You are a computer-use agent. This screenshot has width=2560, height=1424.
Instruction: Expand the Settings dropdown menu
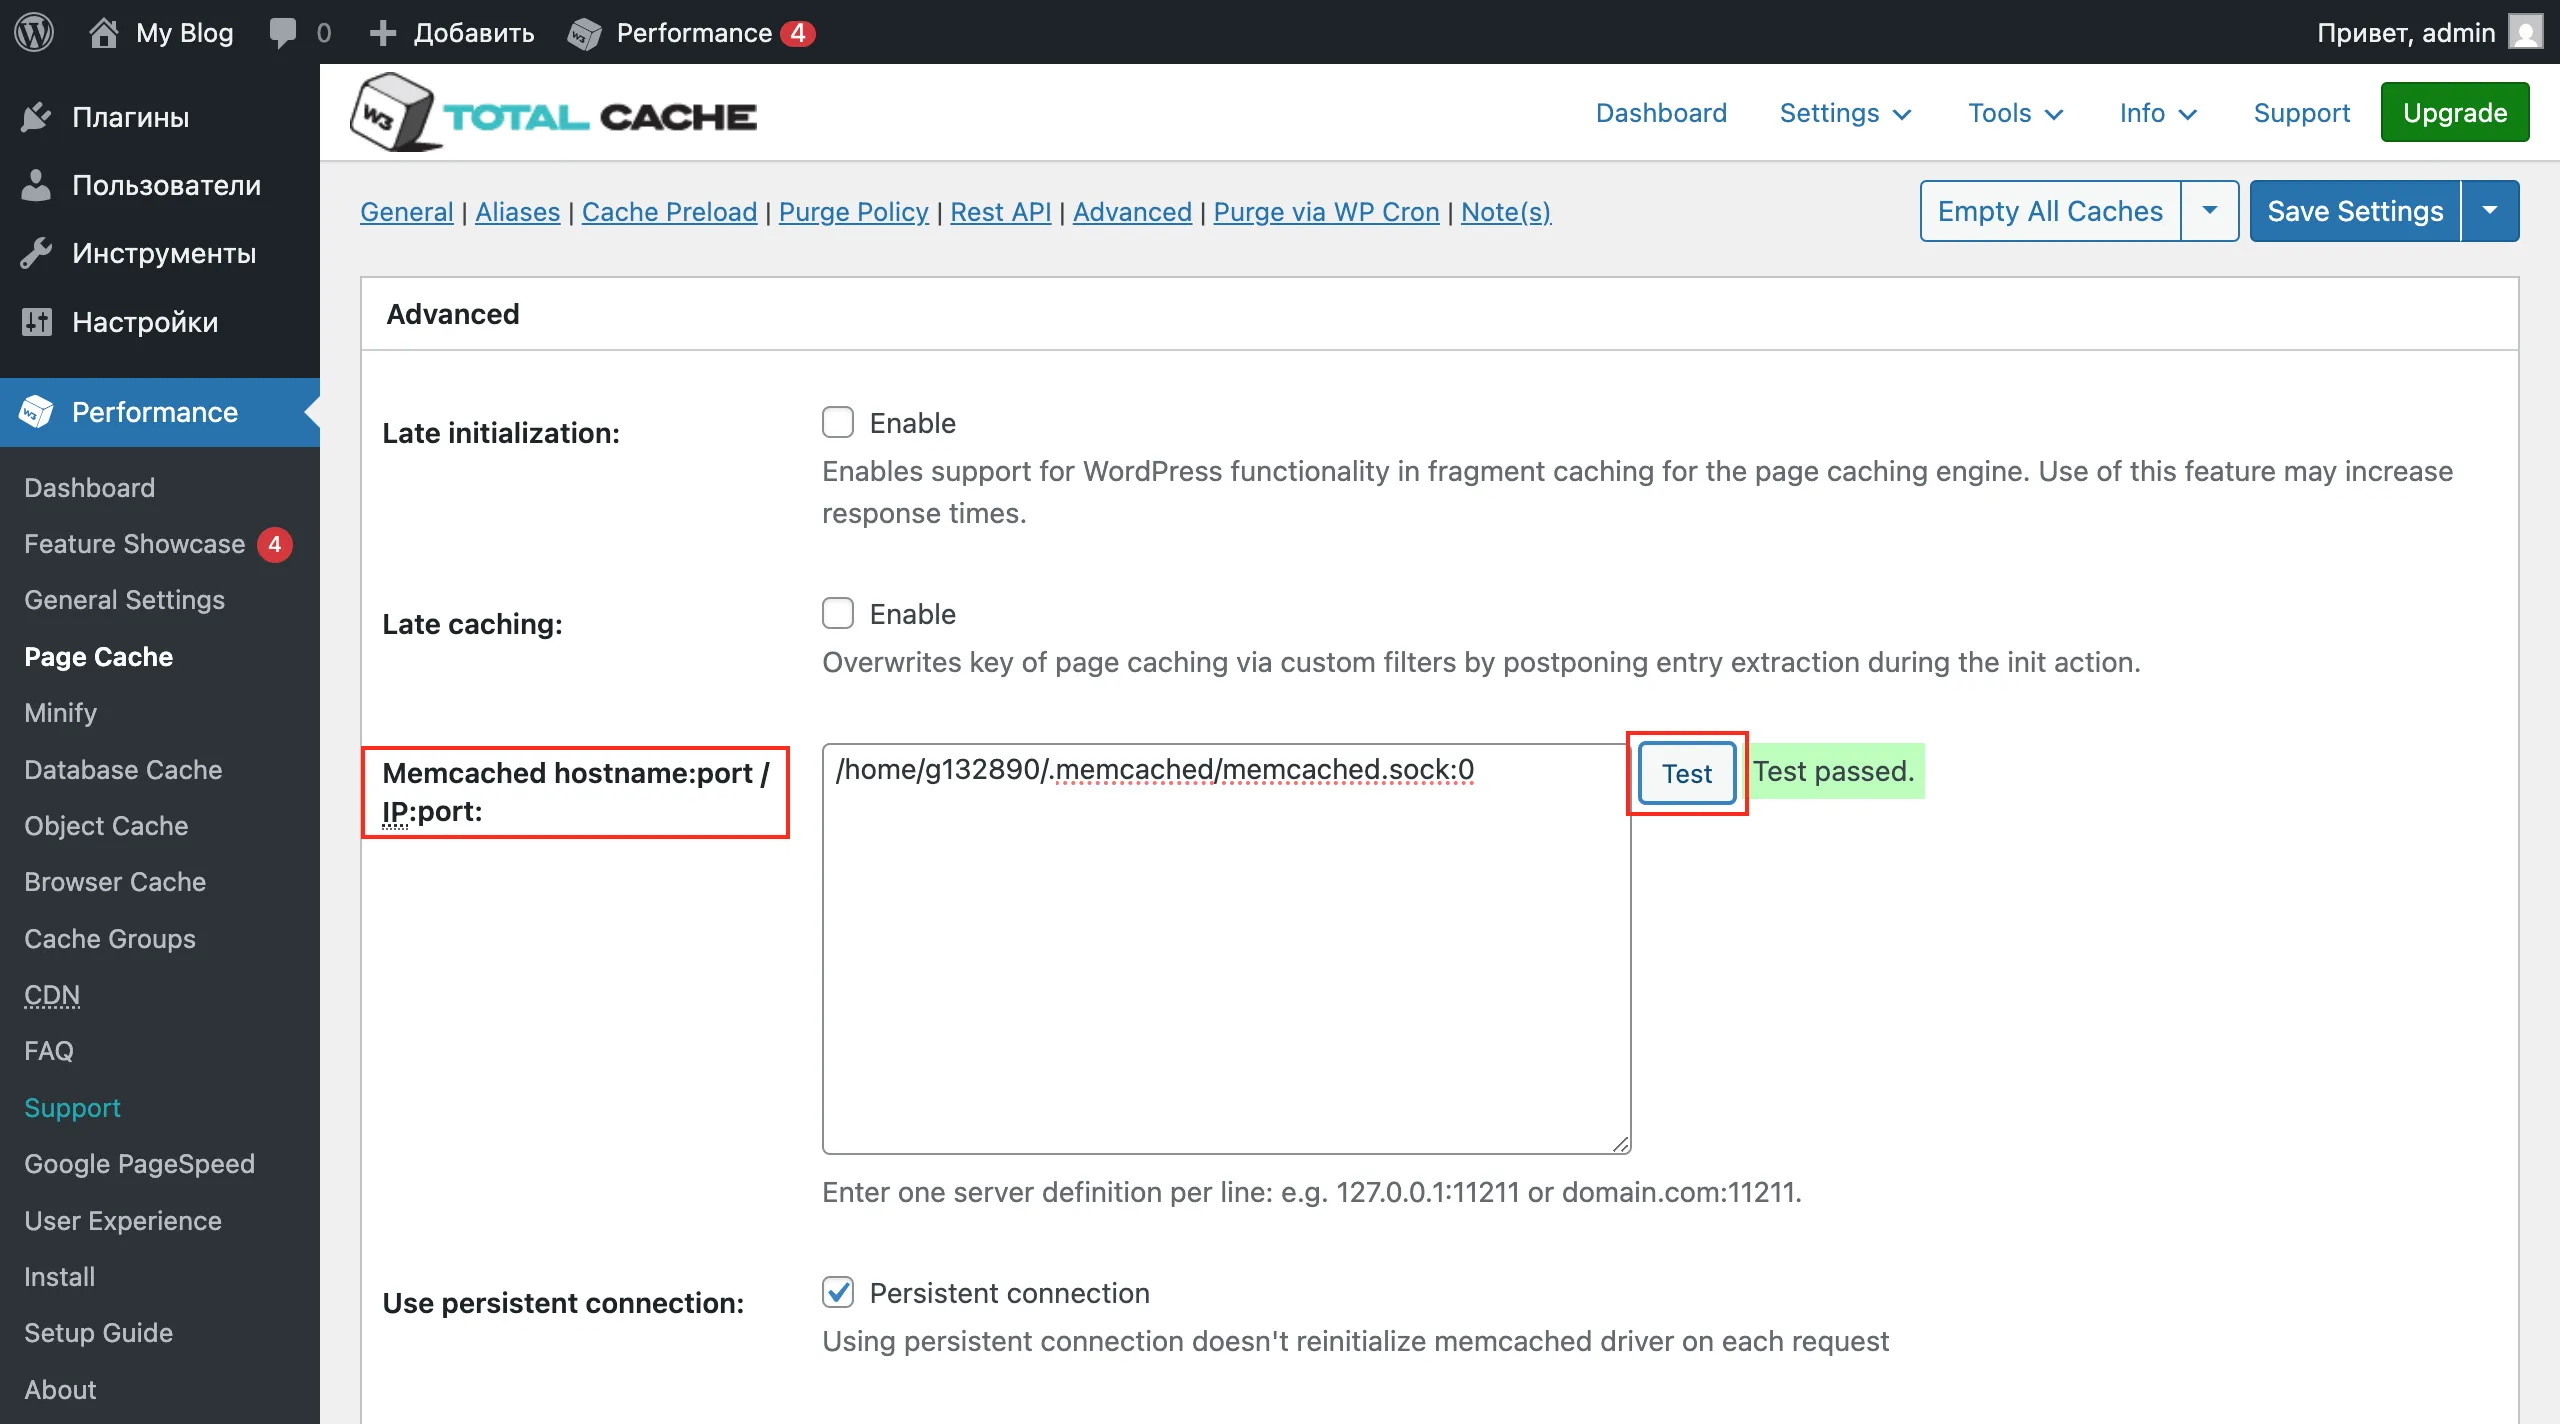1845,113
